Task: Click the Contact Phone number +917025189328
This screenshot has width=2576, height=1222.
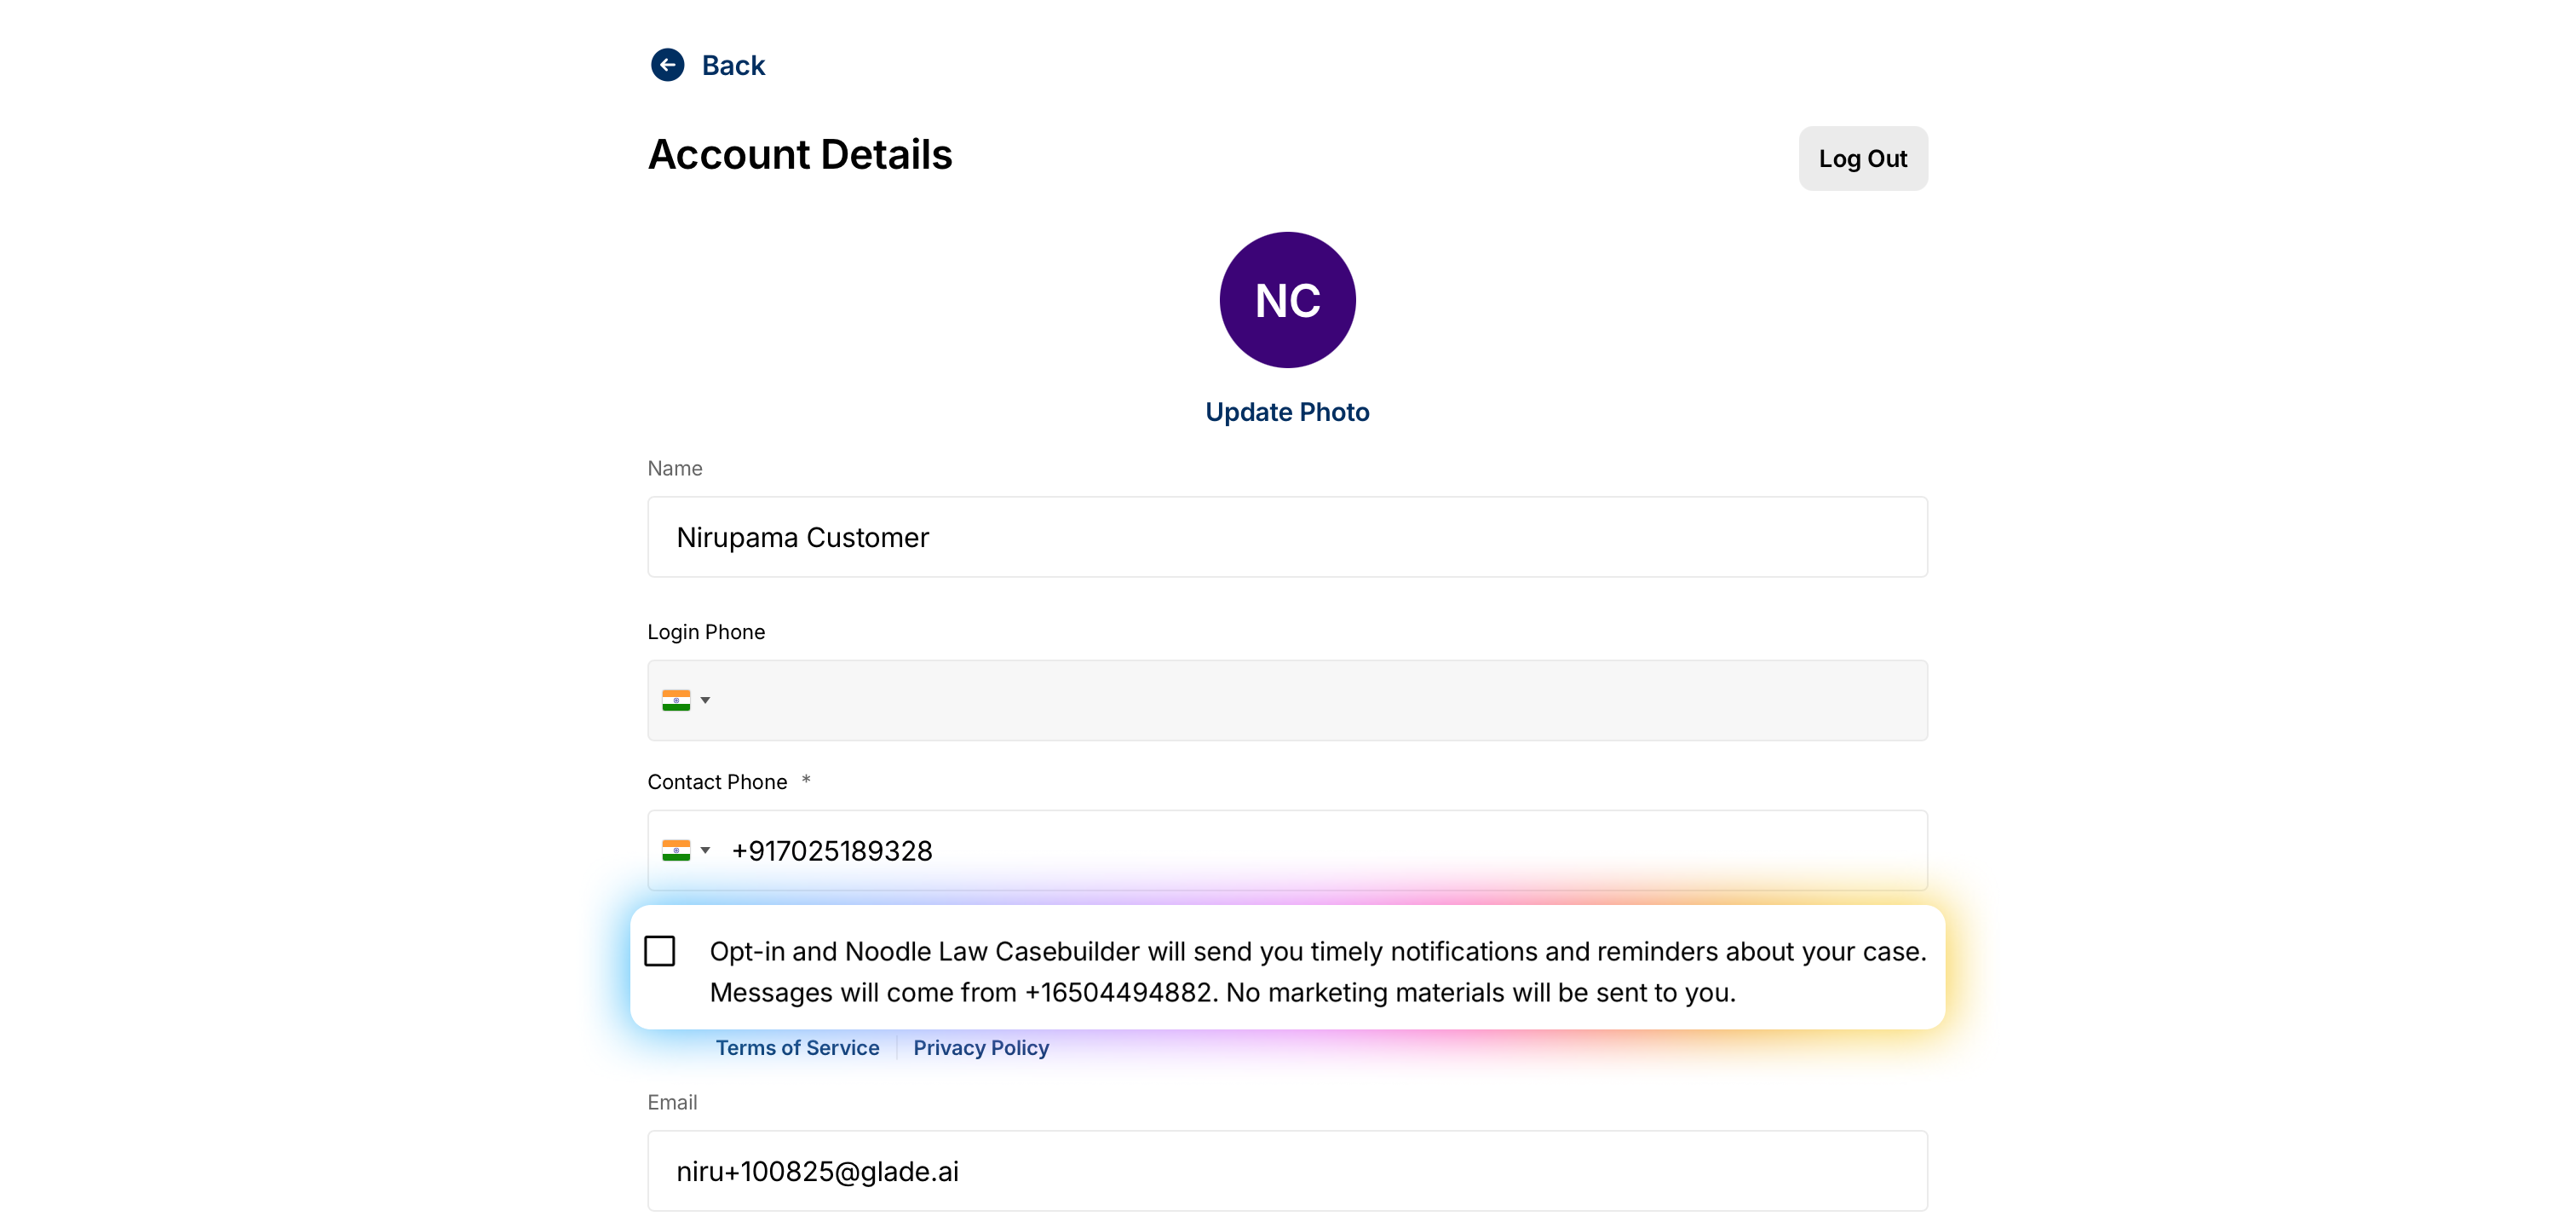Action: tap(832, 851)
